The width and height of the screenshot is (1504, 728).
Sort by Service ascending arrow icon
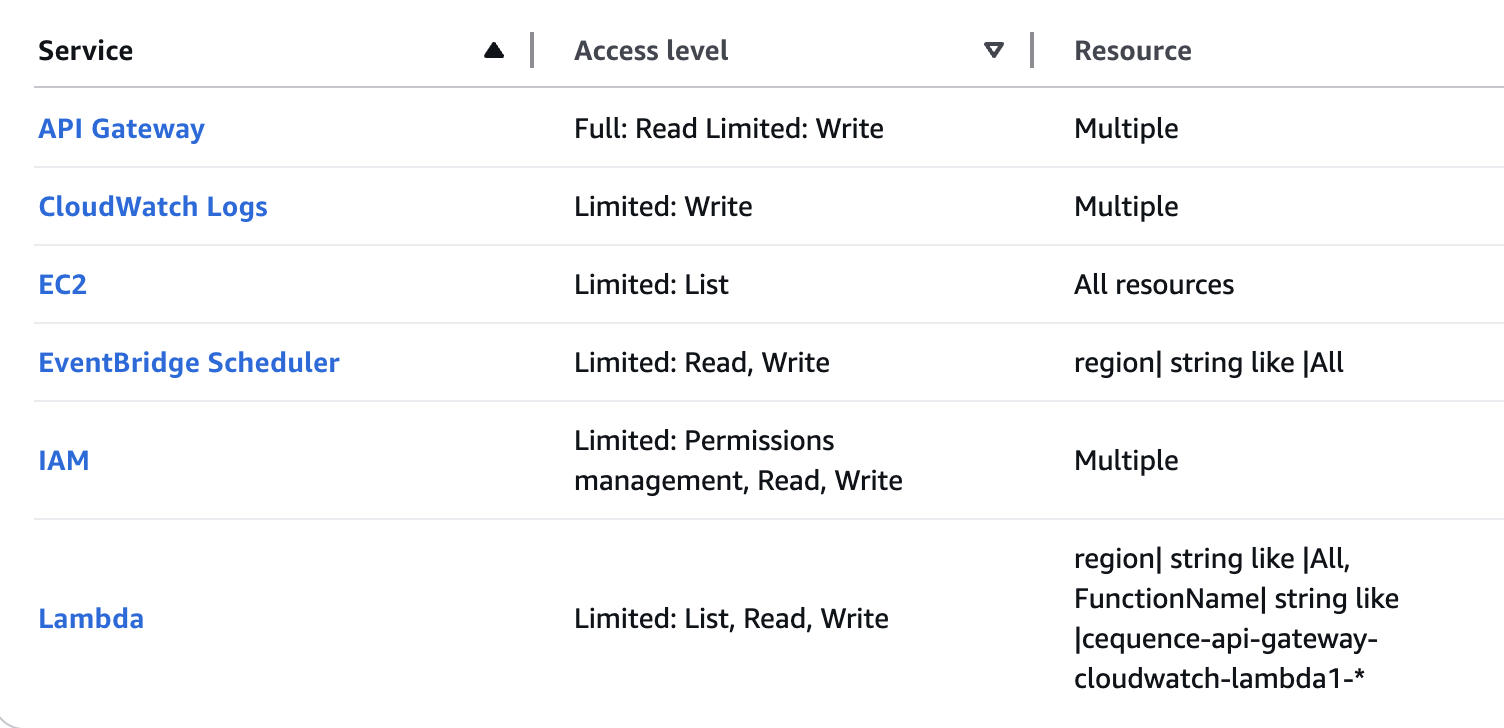(494, 50)
